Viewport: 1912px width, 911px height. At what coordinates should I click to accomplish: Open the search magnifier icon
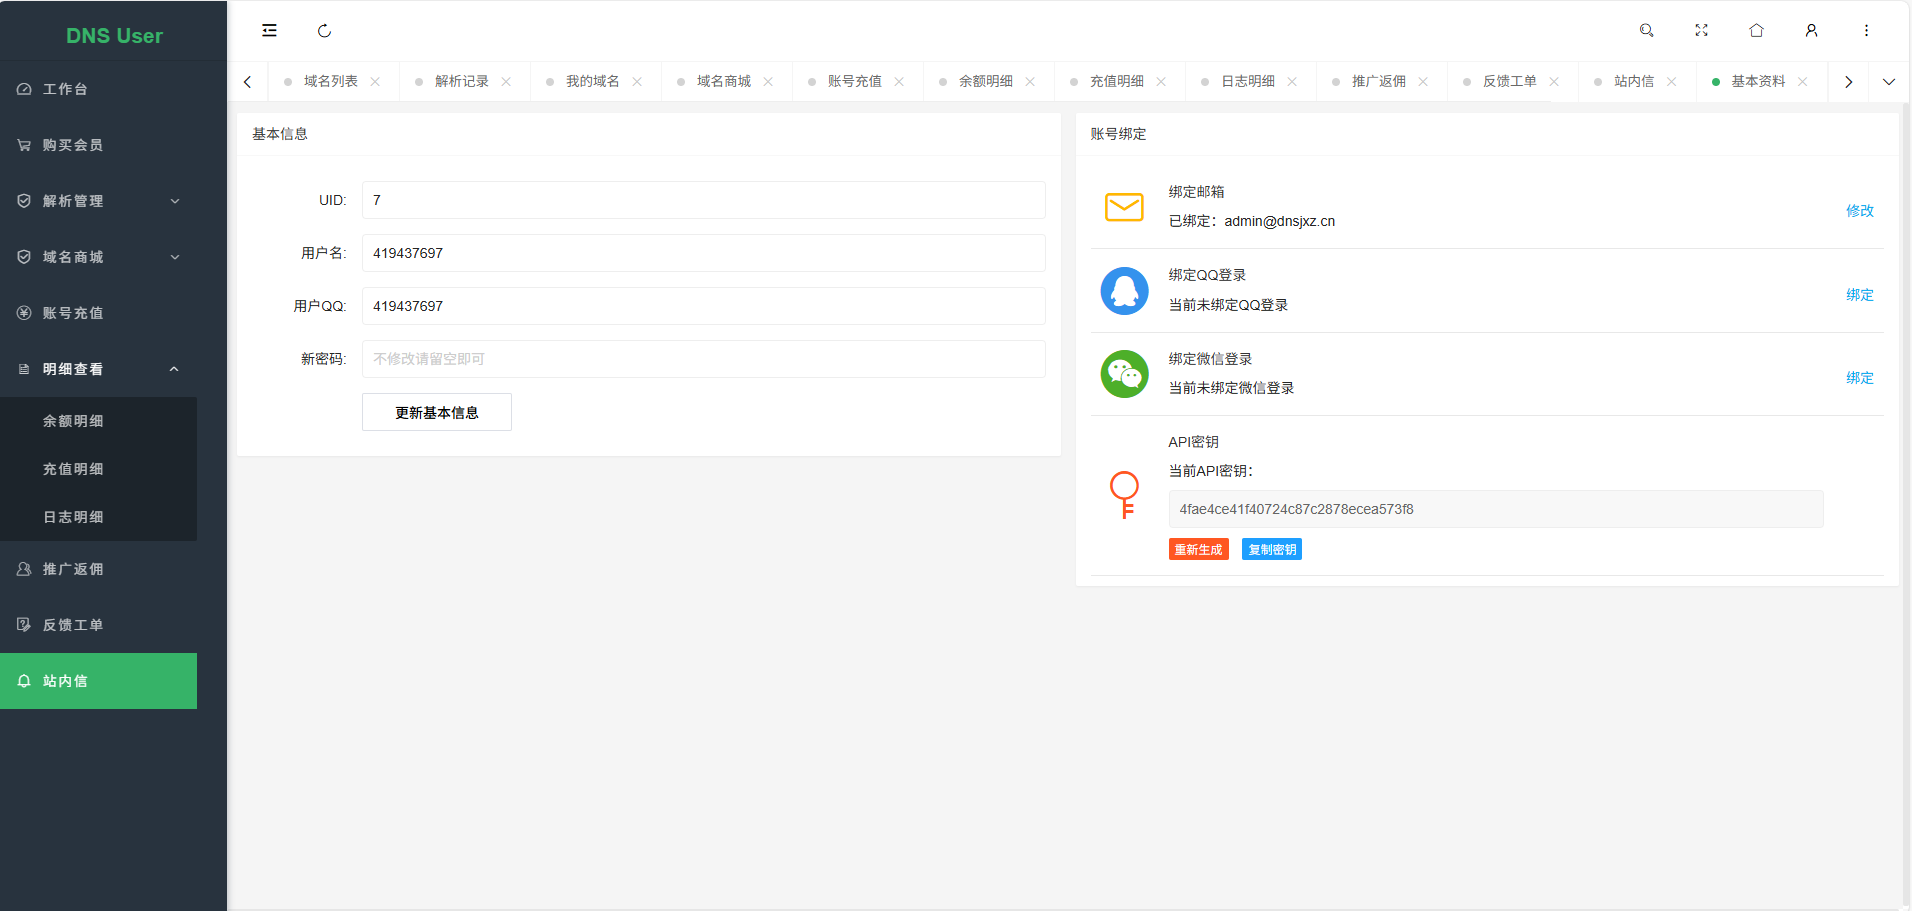1646,31
